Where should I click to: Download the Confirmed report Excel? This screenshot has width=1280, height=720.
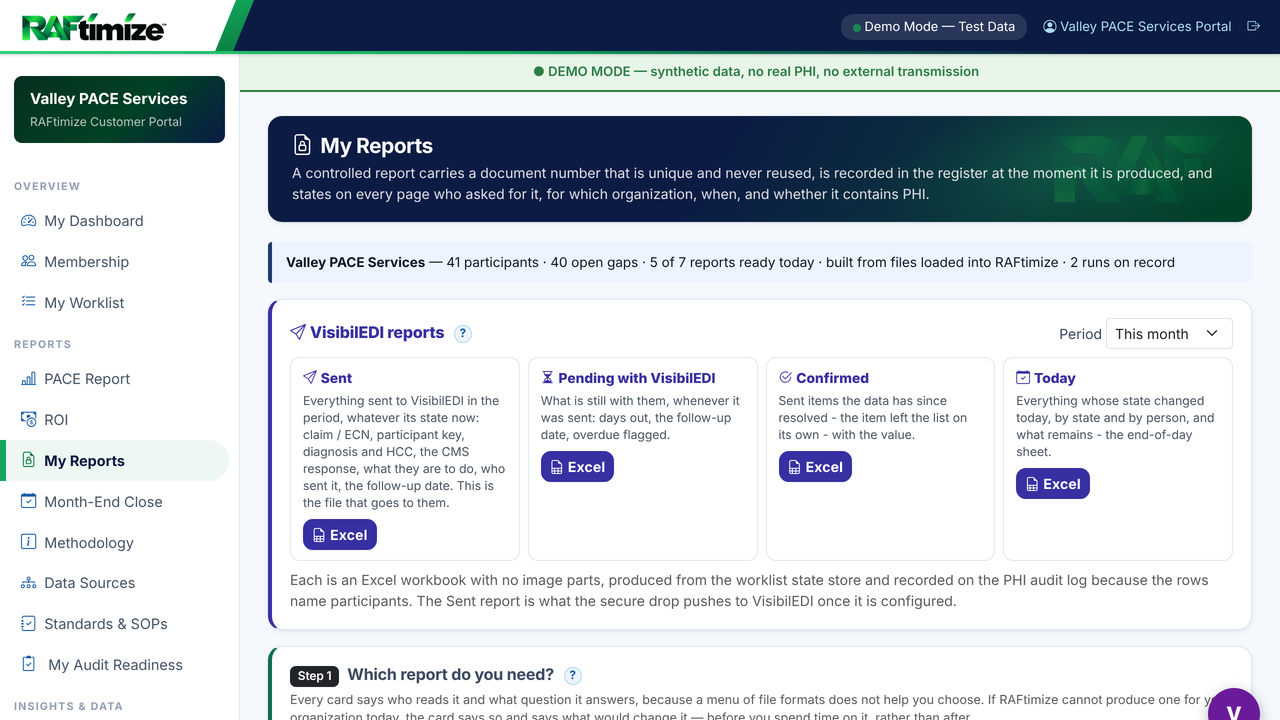tap(815, 467)
